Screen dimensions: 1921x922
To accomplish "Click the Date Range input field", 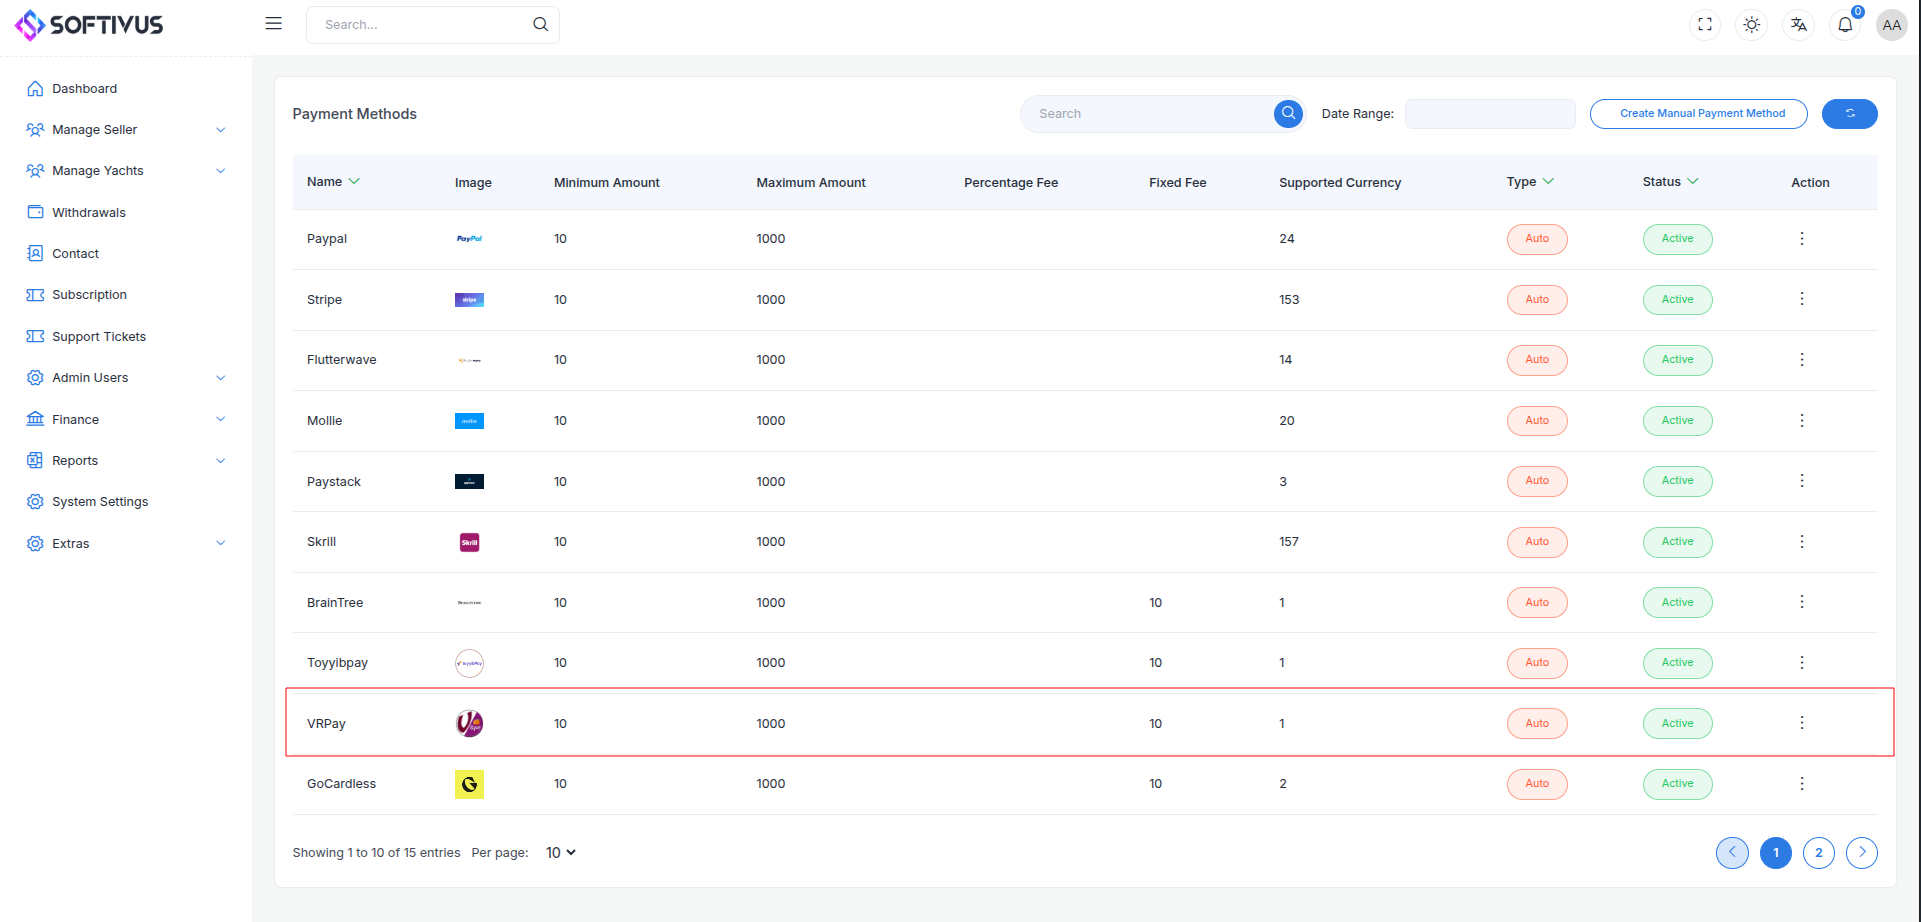I will tap(1490, 114).
